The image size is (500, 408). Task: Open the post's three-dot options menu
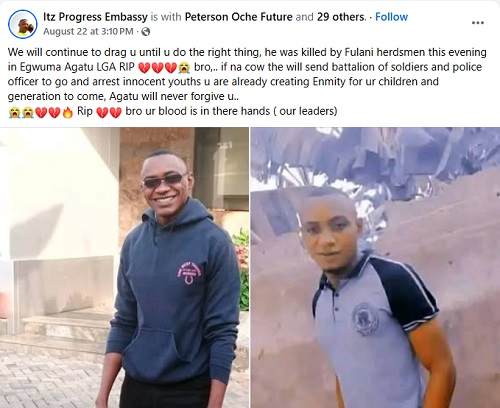pos(477,23)
